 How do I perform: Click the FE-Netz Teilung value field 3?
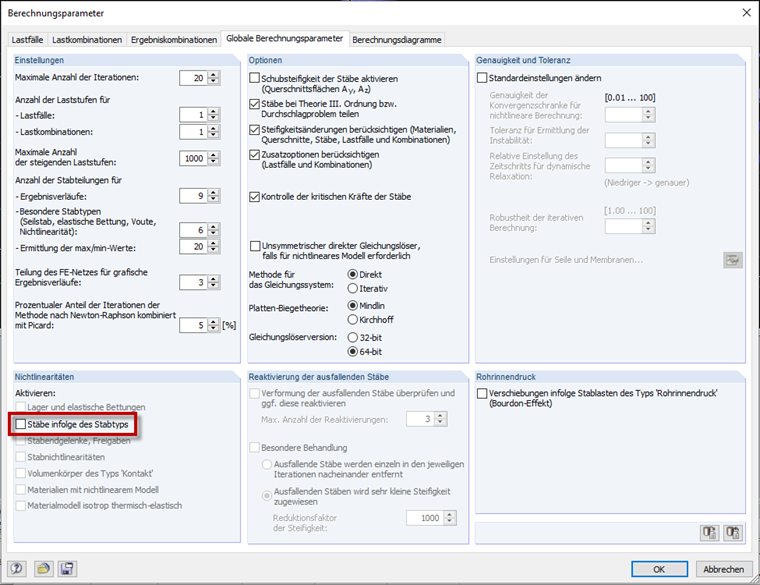(193, 282)
